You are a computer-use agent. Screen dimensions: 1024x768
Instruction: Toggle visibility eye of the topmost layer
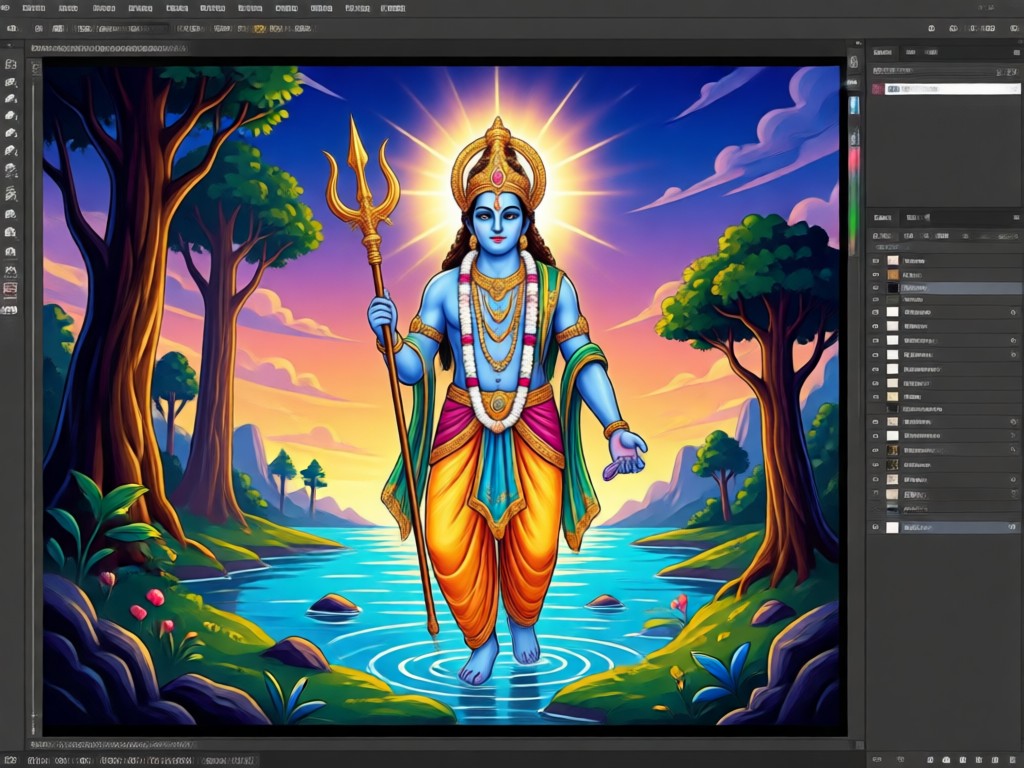point(876,261)
